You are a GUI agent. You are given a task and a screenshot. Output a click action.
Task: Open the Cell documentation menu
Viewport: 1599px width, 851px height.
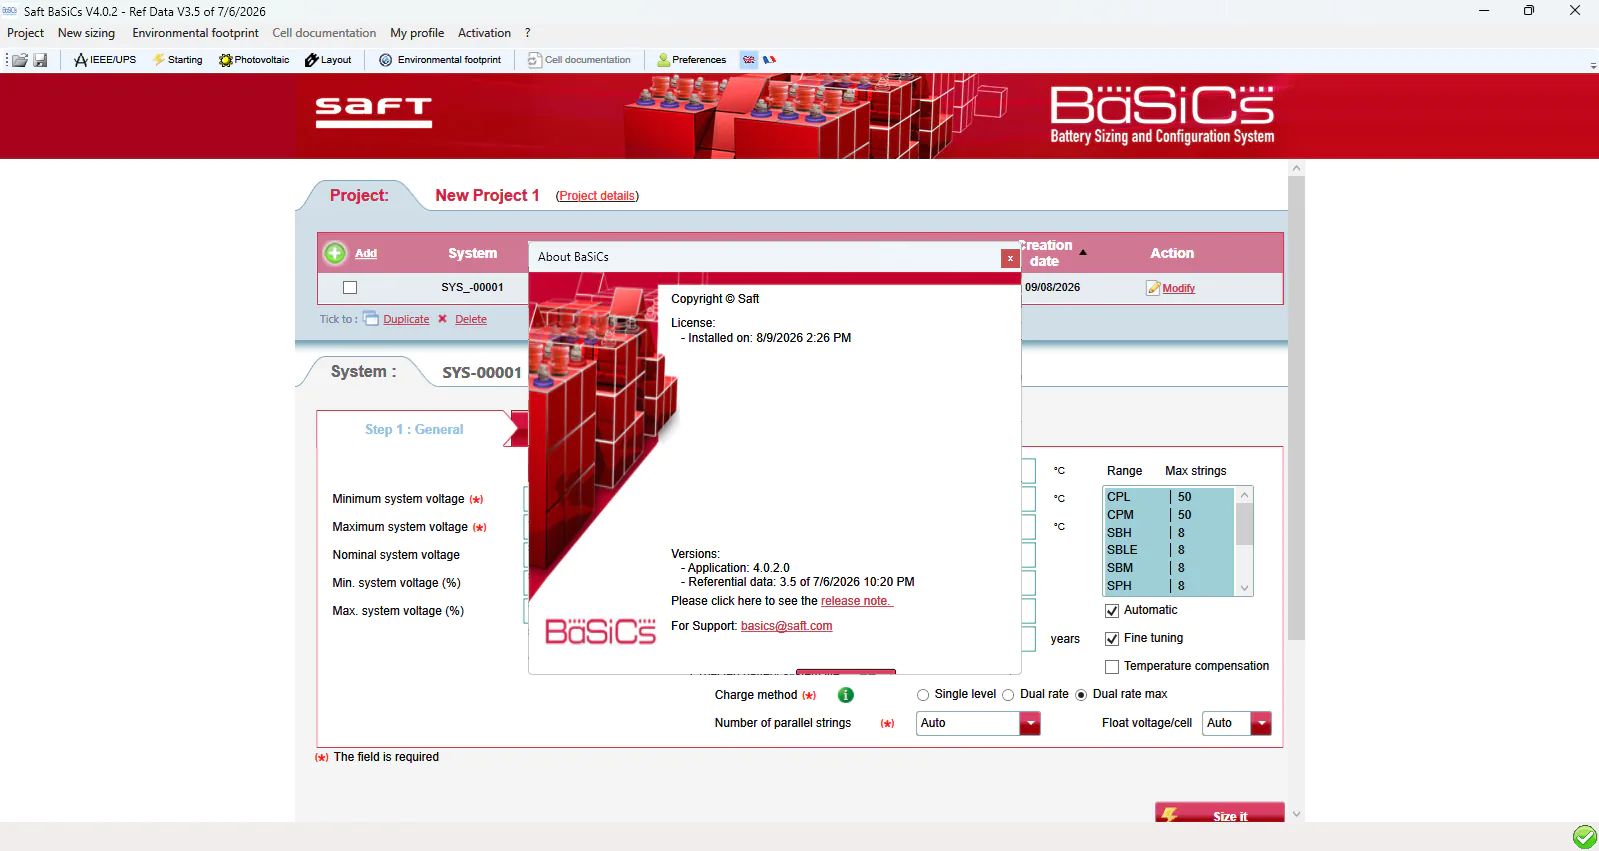(324, 33)
